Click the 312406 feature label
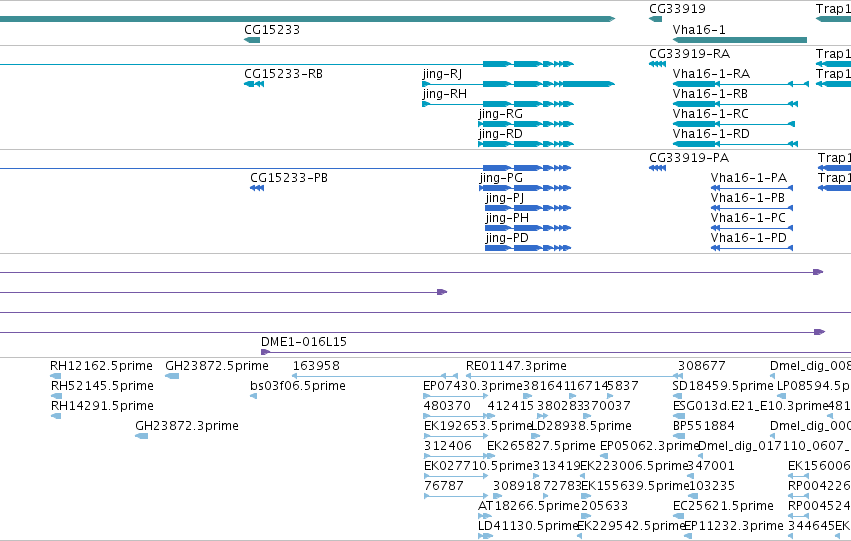Viewport: 851px width, 541px height. 448,447
